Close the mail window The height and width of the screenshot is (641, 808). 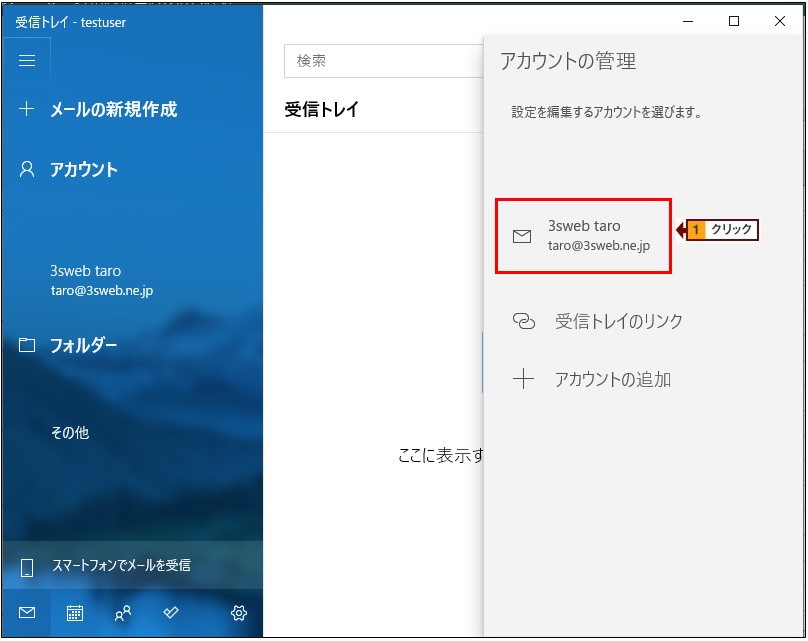pyautogui.click(x=780, y=21)
